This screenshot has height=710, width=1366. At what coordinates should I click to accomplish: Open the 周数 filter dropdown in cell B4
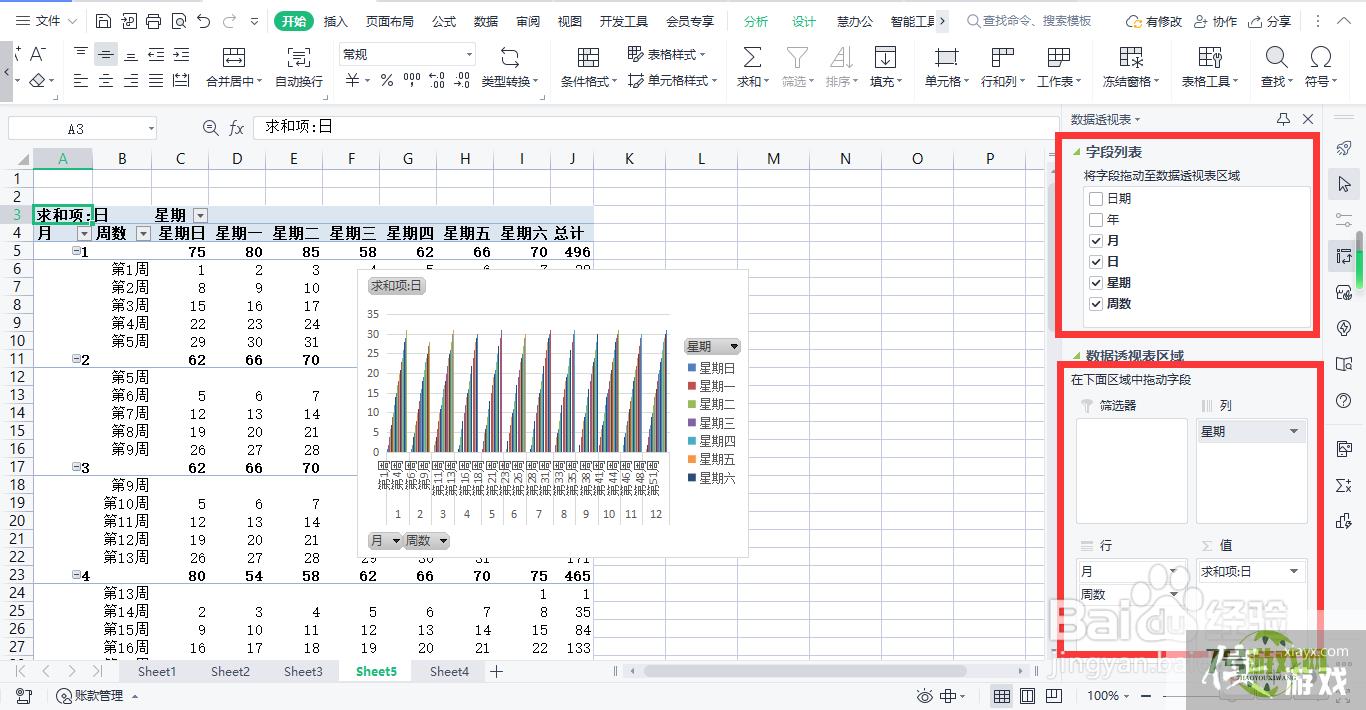click(142, 233)
